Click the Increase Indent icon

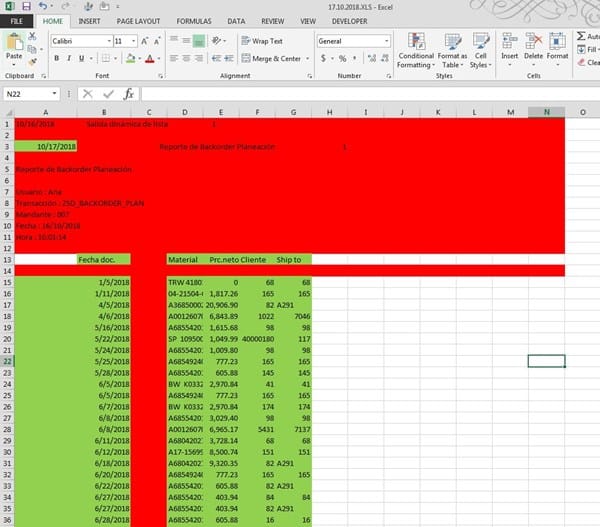(x=229, y=58)
